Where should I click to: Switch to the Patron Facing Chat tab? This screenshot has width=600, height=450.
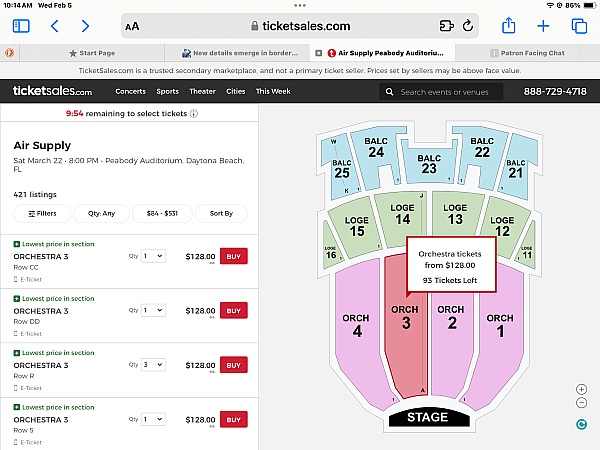point(528,53)
